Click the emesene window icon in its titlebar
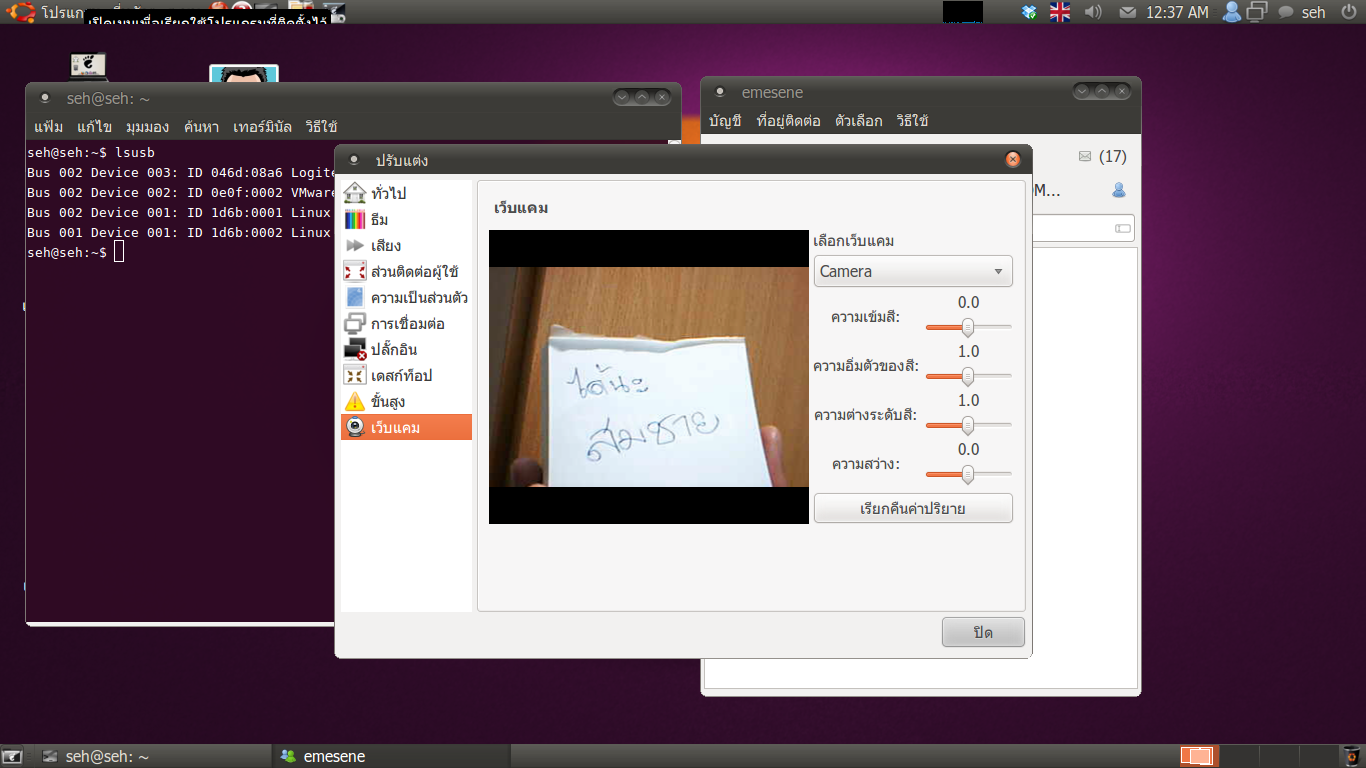Image resolution: width=1366 pixels, height=768 pixels. pos(719,92)
